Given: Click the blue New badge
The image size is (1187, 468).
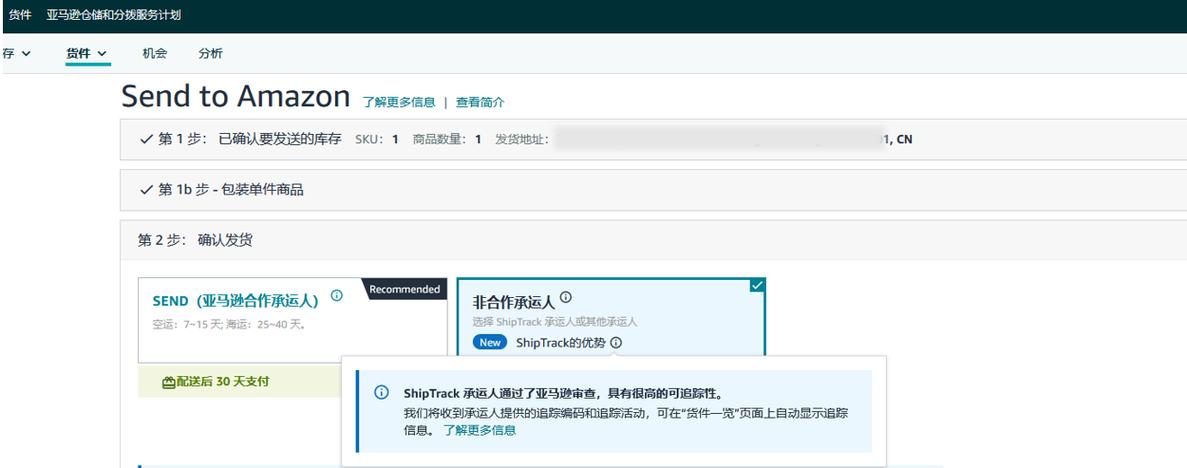Looking at the screenshot, I should [490, 342].
